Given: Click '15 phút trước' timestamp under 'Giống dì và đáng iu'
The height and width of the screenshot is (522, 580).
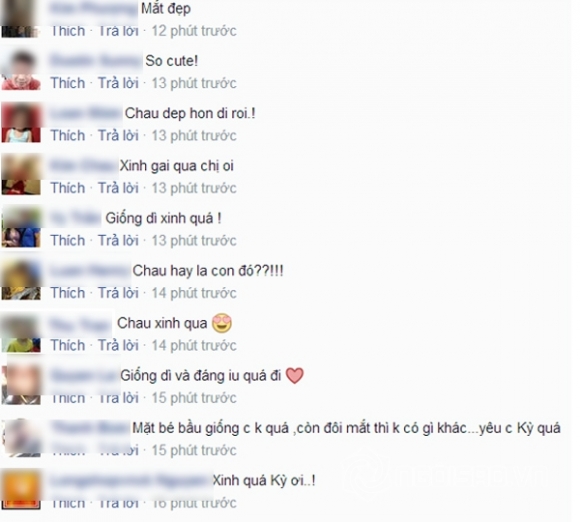Looking at the screenshot, I should click(x=194, y=398).
